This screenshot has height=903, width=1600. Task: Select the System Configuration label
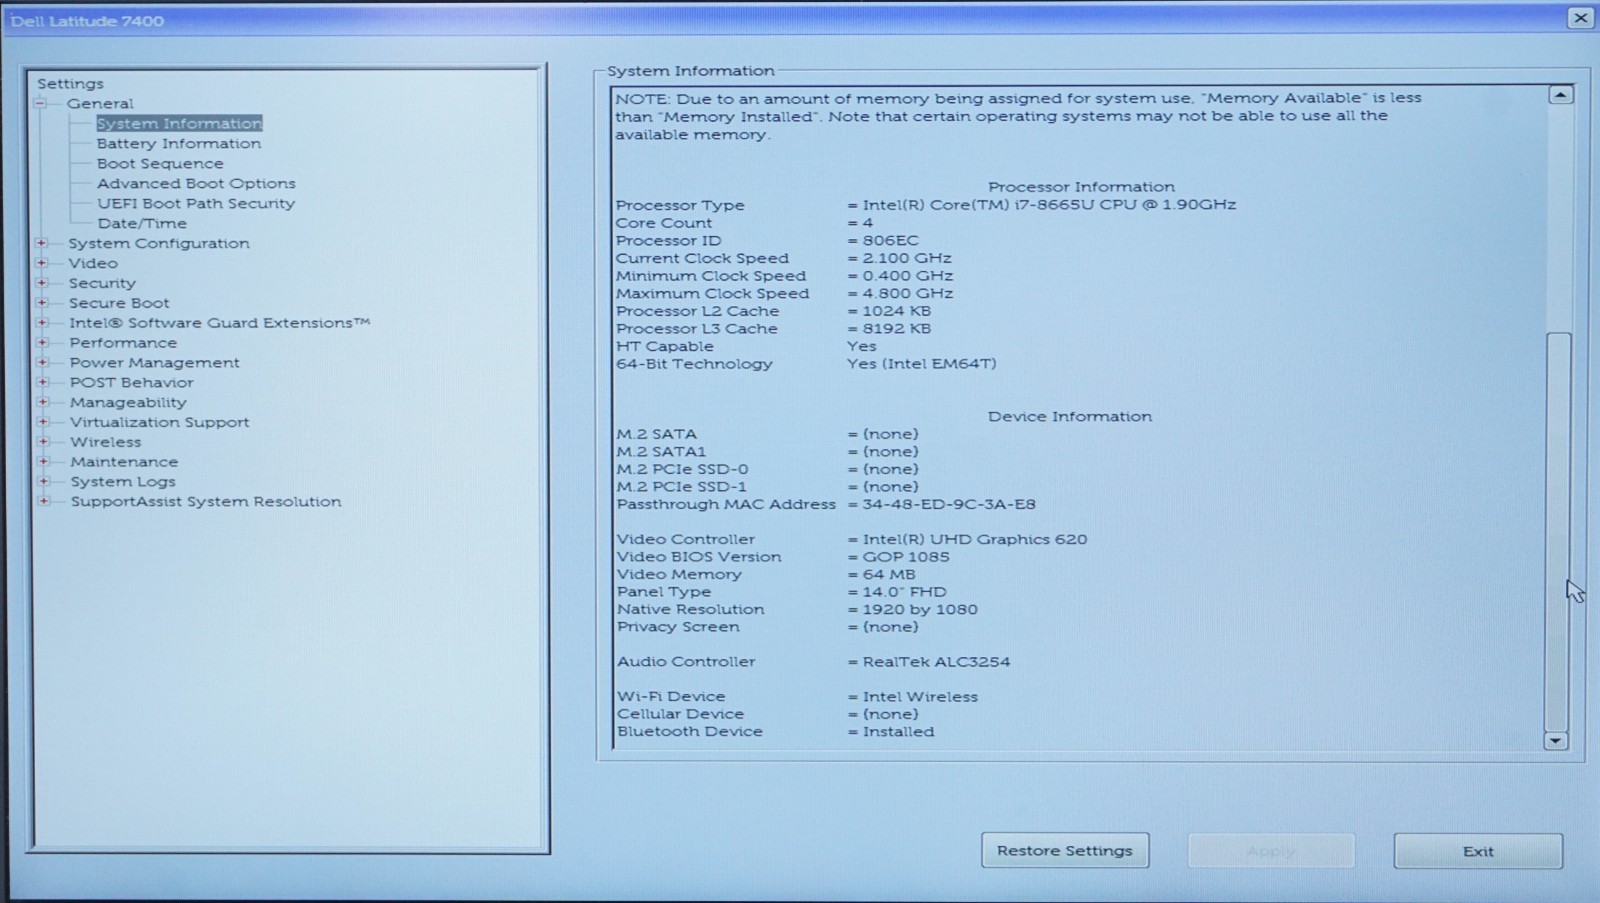(159, 243)
